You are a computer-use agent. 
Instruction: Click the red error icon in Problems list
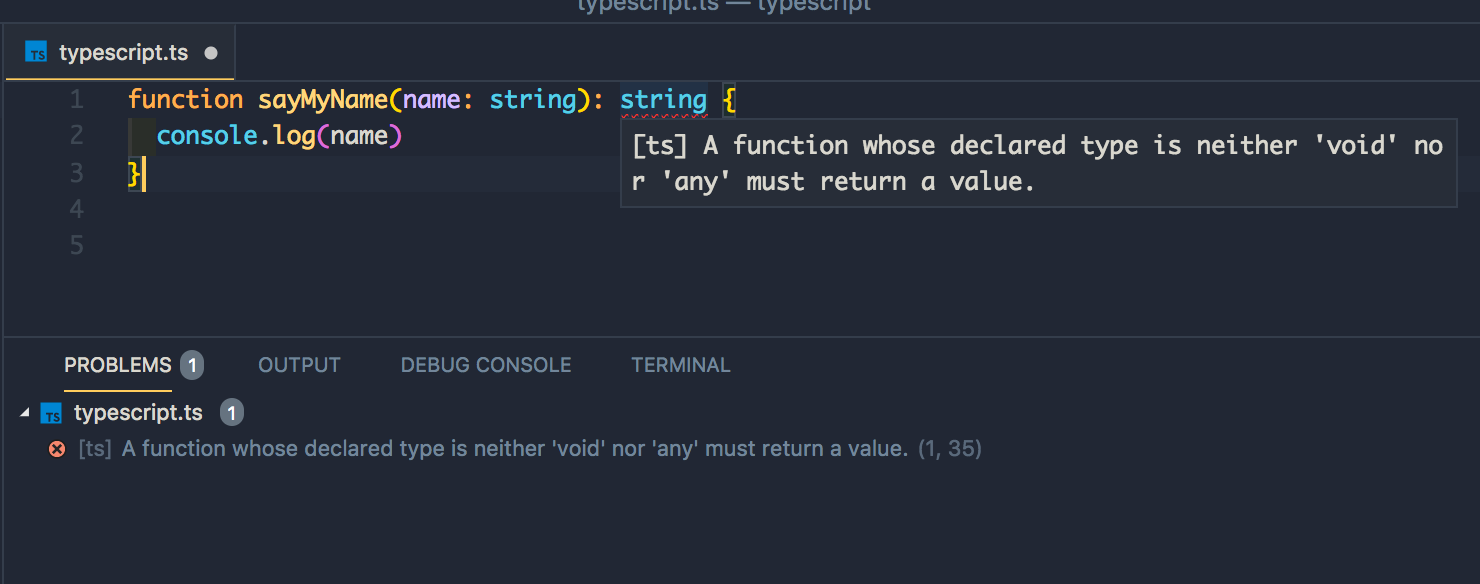point(57,449)
